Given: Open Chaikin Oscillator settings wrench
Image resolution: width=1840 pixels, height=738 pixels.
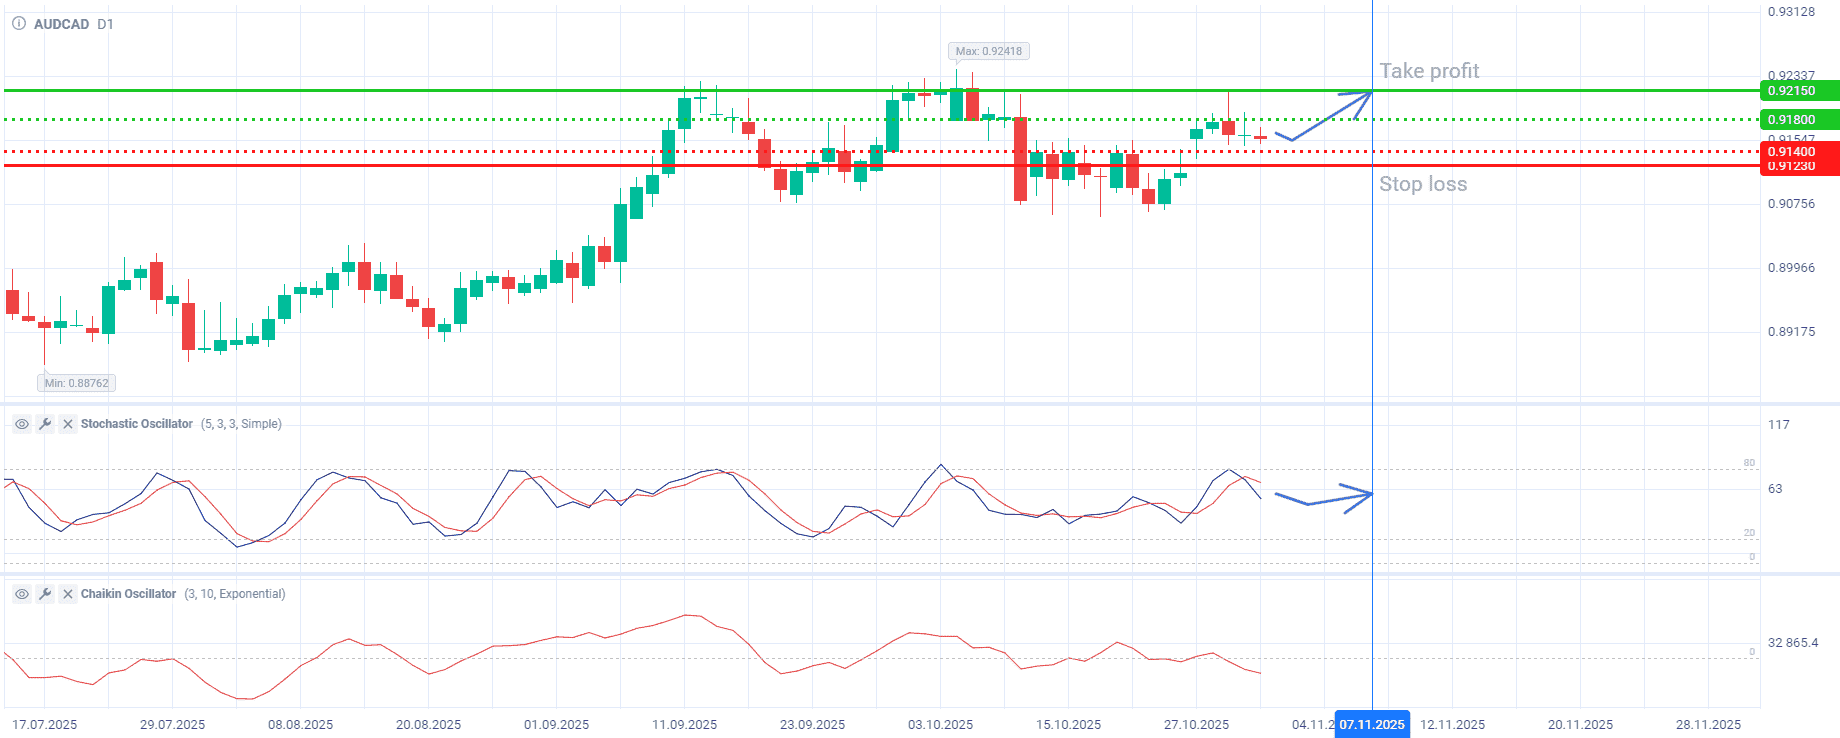Looking at the screenshot, I should (45, 594).
